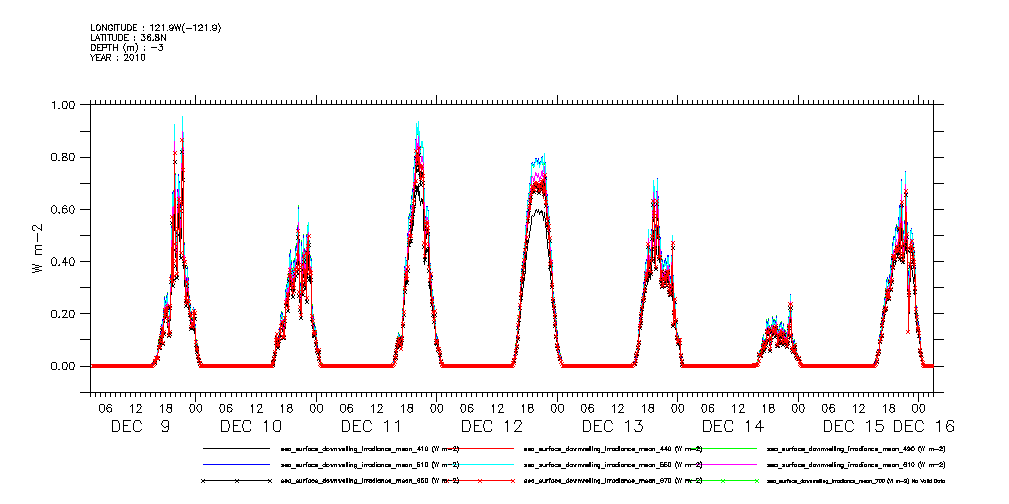
Task: Click the black x-marked legend line for 650
Action: click(236, 481)
